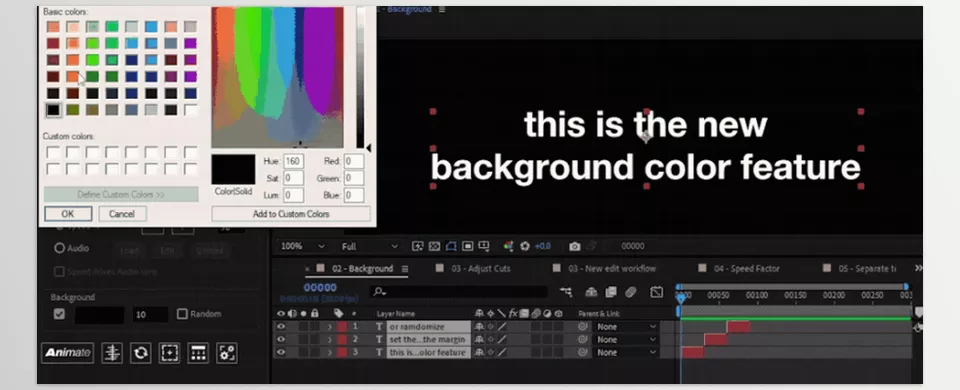Show hidden timeline tabs with double chevron
The width and height of the screenshot is (960, 390).
click(918, 269)
